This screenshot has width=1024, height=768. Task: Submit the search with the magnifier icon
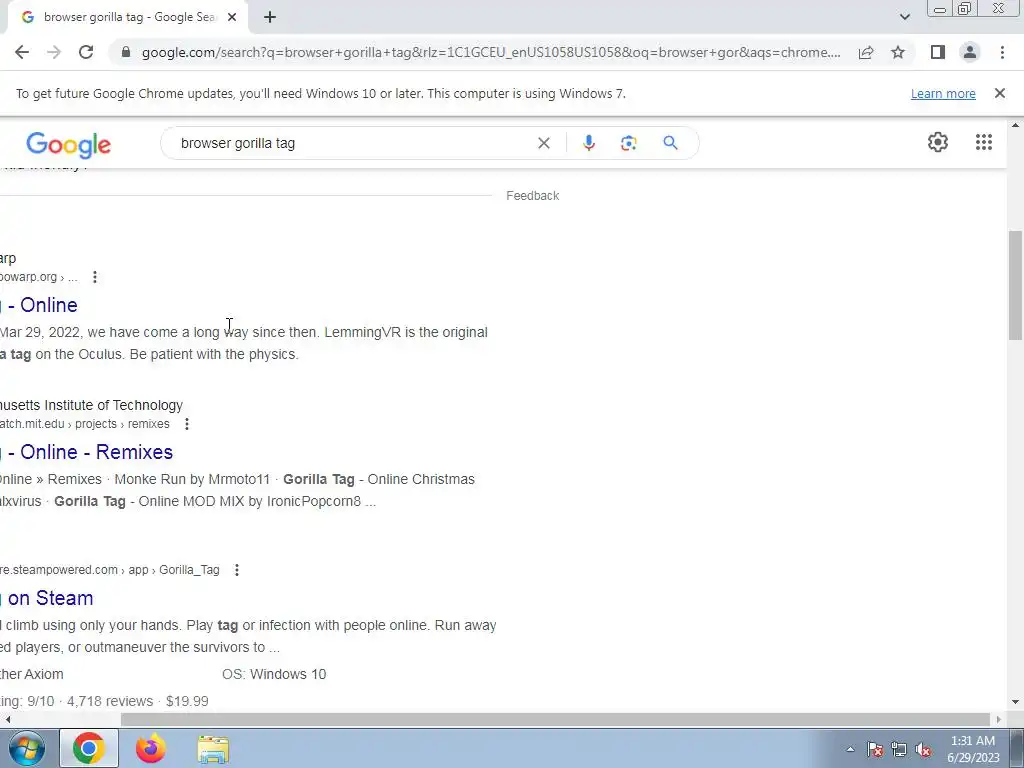pos(670,143)
